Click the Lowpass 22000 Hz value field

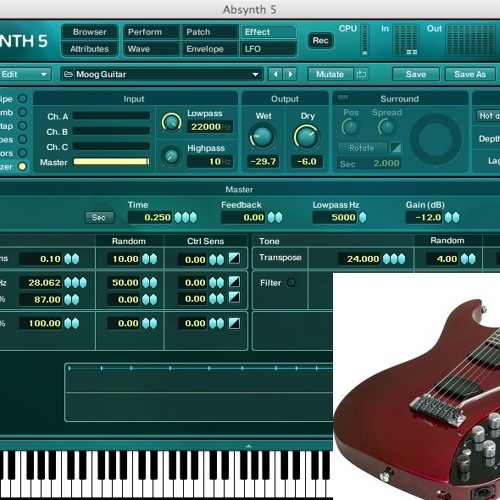coord(210,127)
